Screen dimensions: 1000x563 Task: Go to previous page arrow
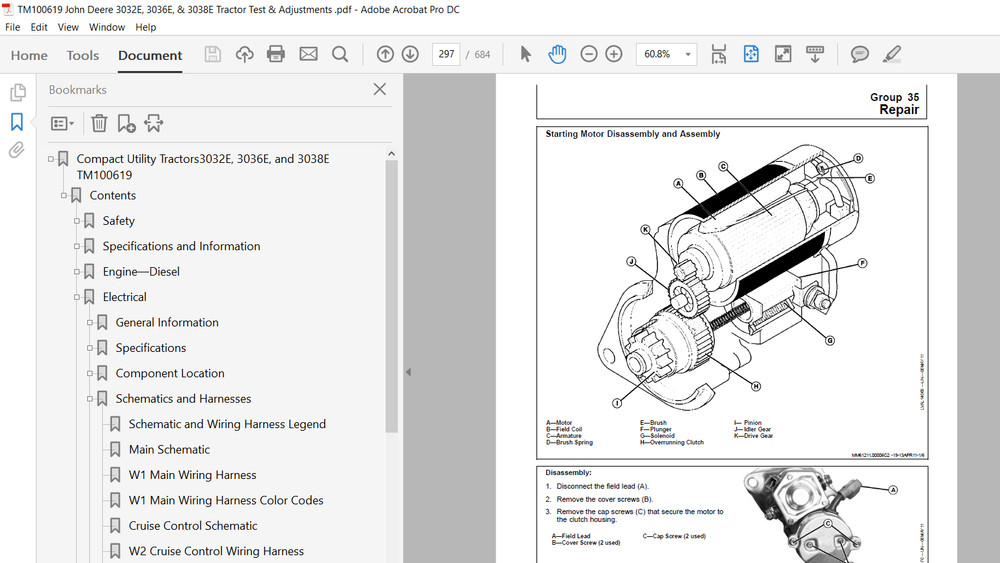[385, 54]
